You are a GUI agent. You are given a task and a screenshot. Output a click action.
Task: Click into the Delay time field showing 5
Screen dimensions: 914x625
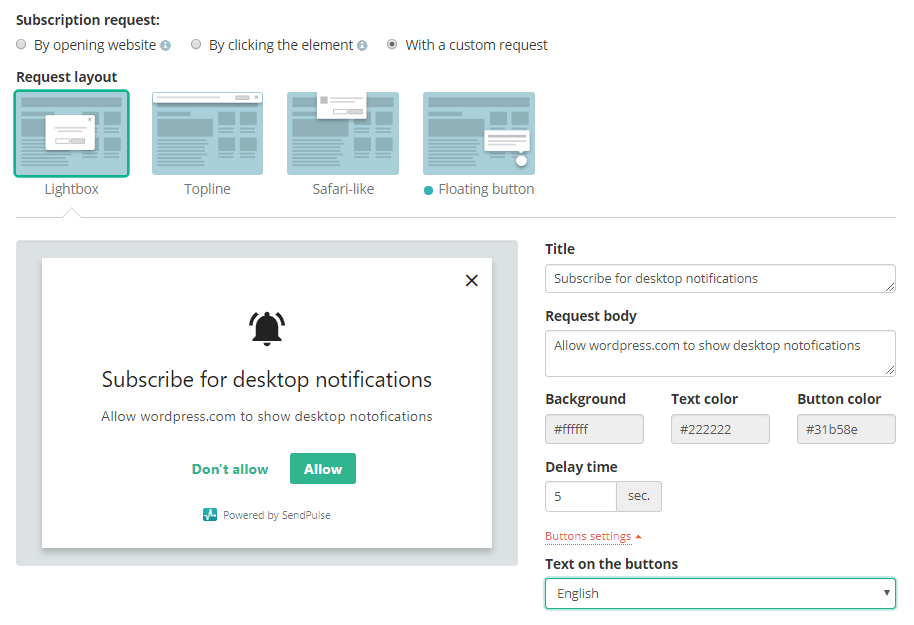pos(581,496)
